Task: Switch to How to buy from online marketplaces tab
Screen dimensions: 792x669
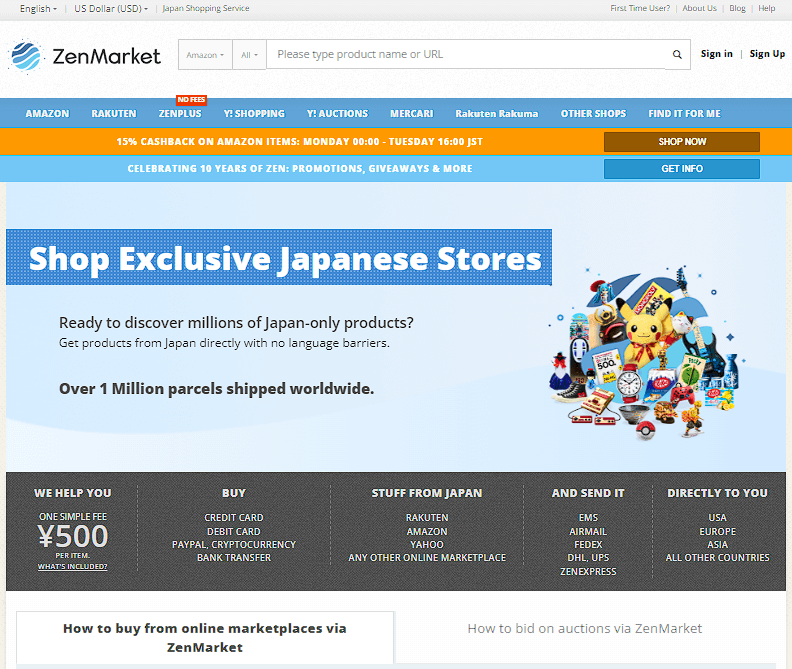Action: (205, 638)
